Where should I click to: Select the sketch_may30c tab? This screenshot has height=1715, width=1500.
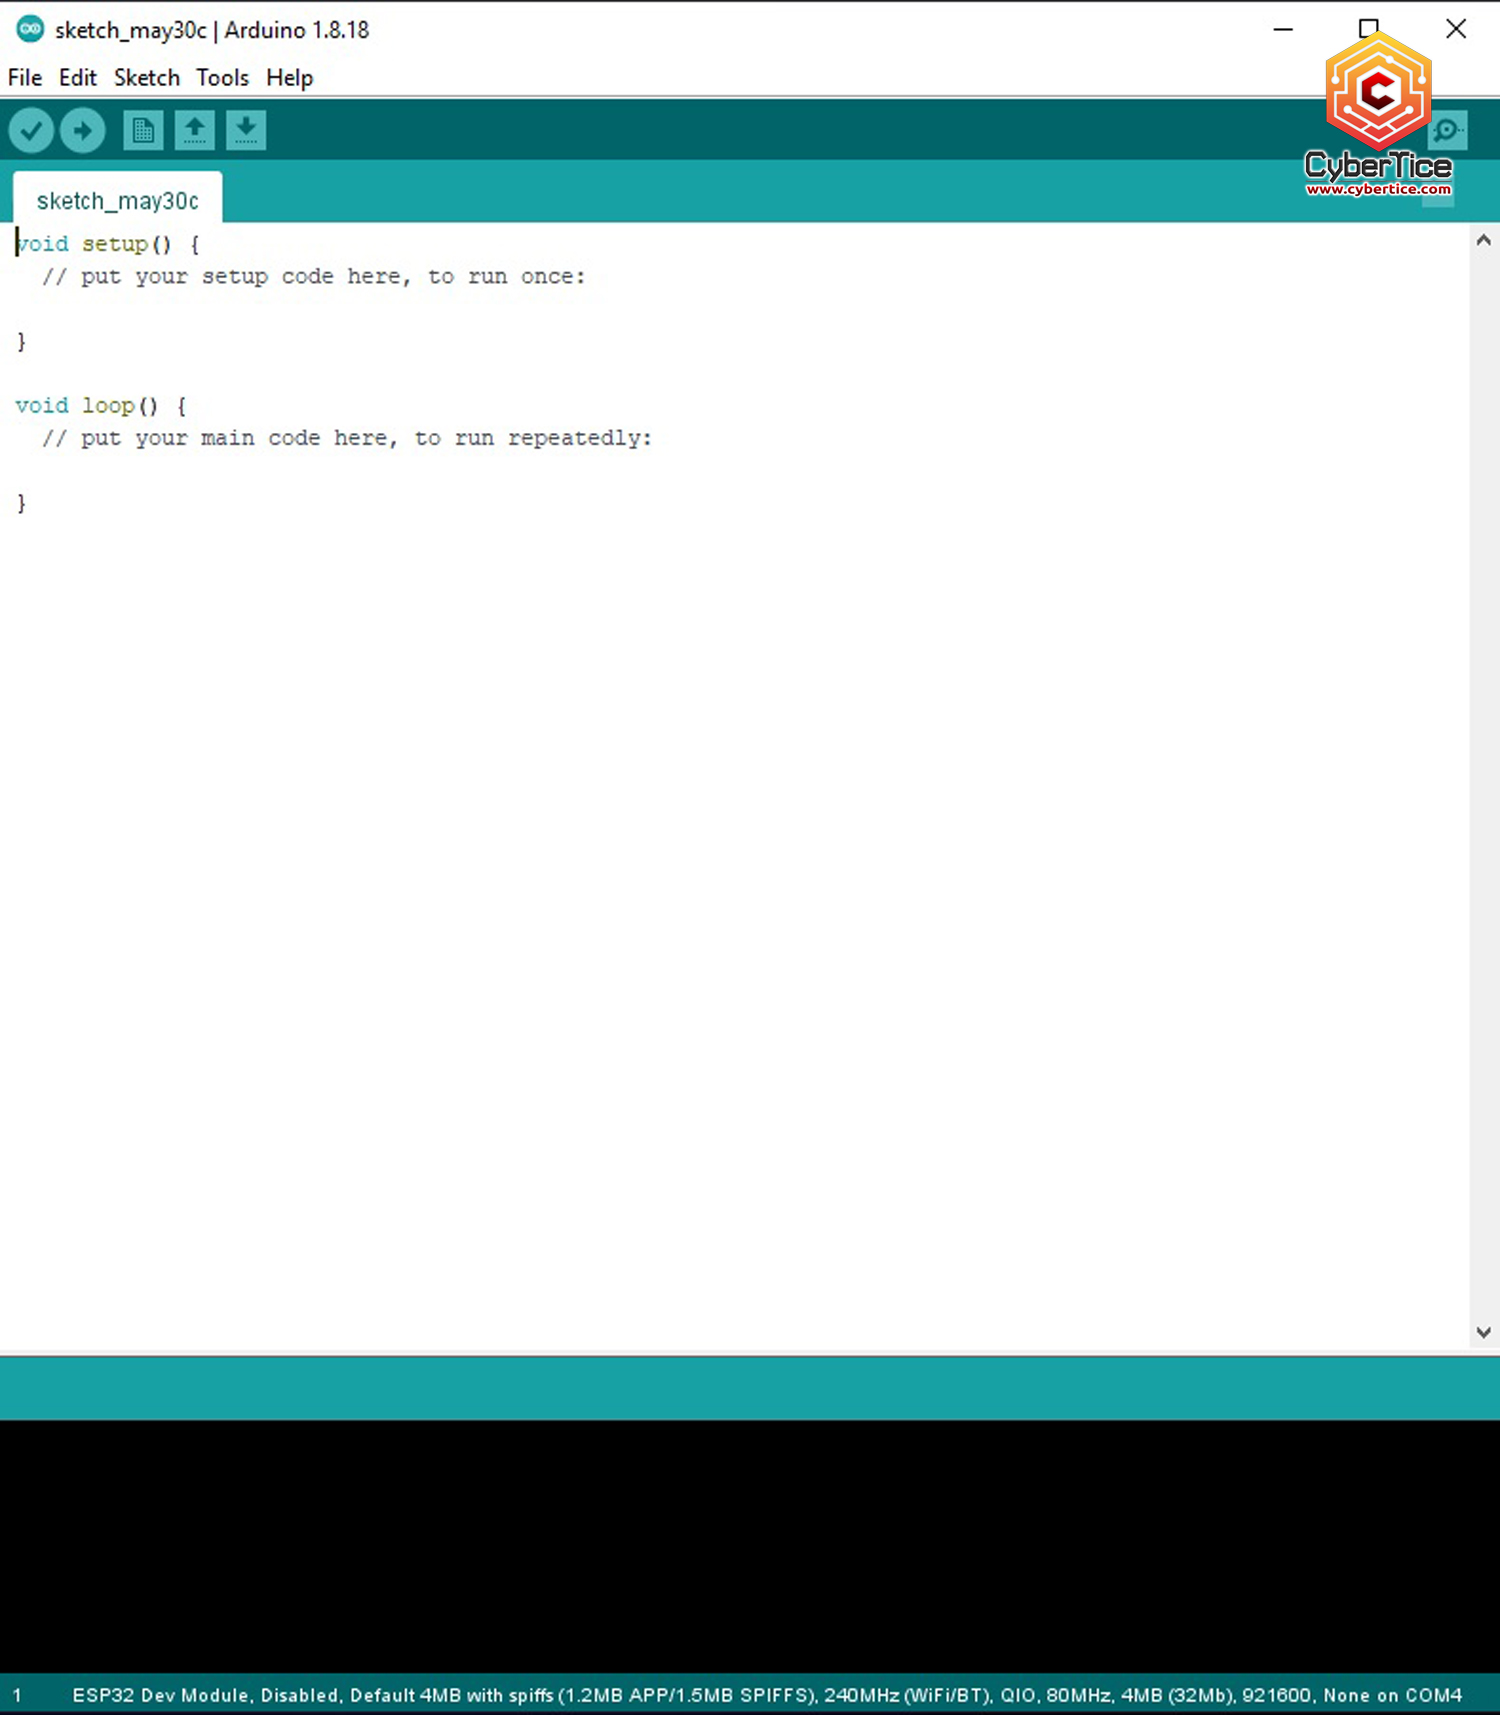click(x=117, y=201)
